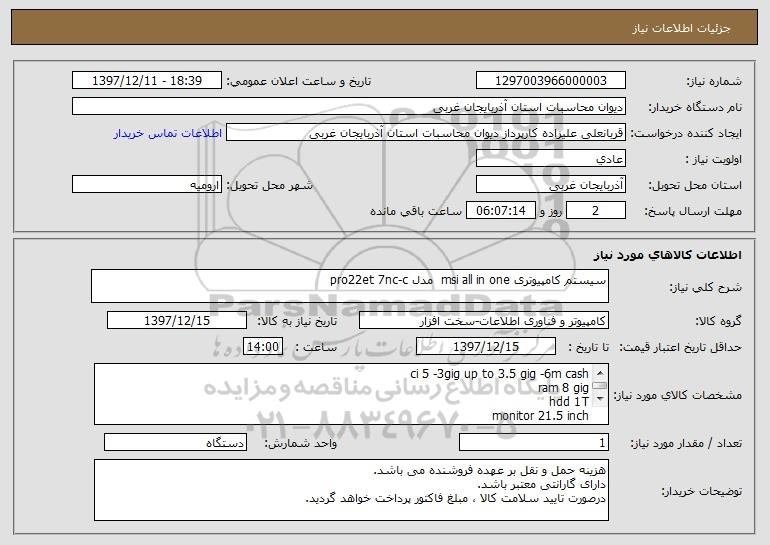Image resolution: width=770 pixels, height=545 pixels.
Task: Open buyer contact information link
Action: [168, 134]
